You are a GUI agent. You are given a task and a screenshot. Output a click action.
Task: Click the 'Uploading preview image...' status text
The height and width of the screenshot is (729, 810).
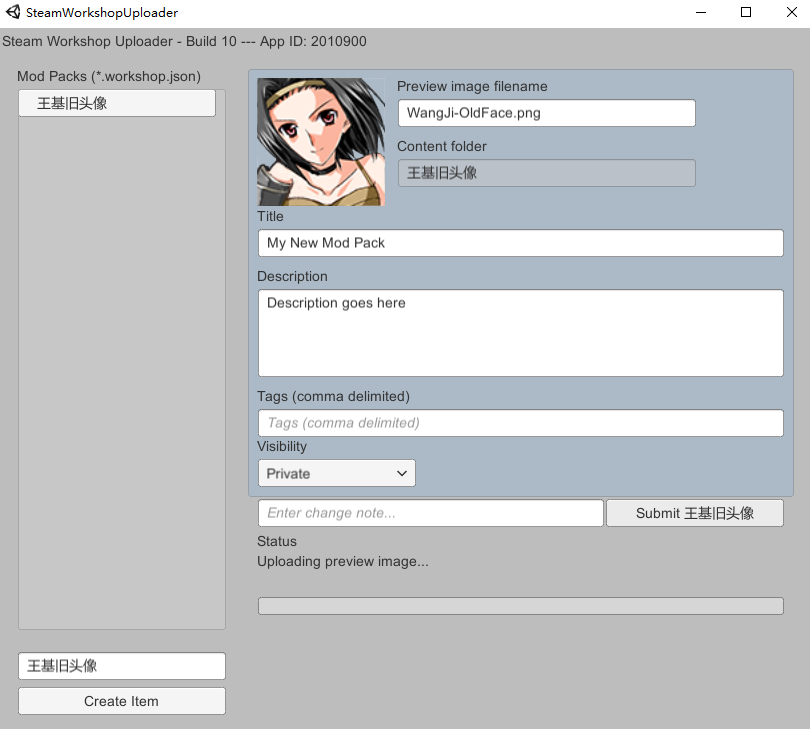click(x=343, y=561)
